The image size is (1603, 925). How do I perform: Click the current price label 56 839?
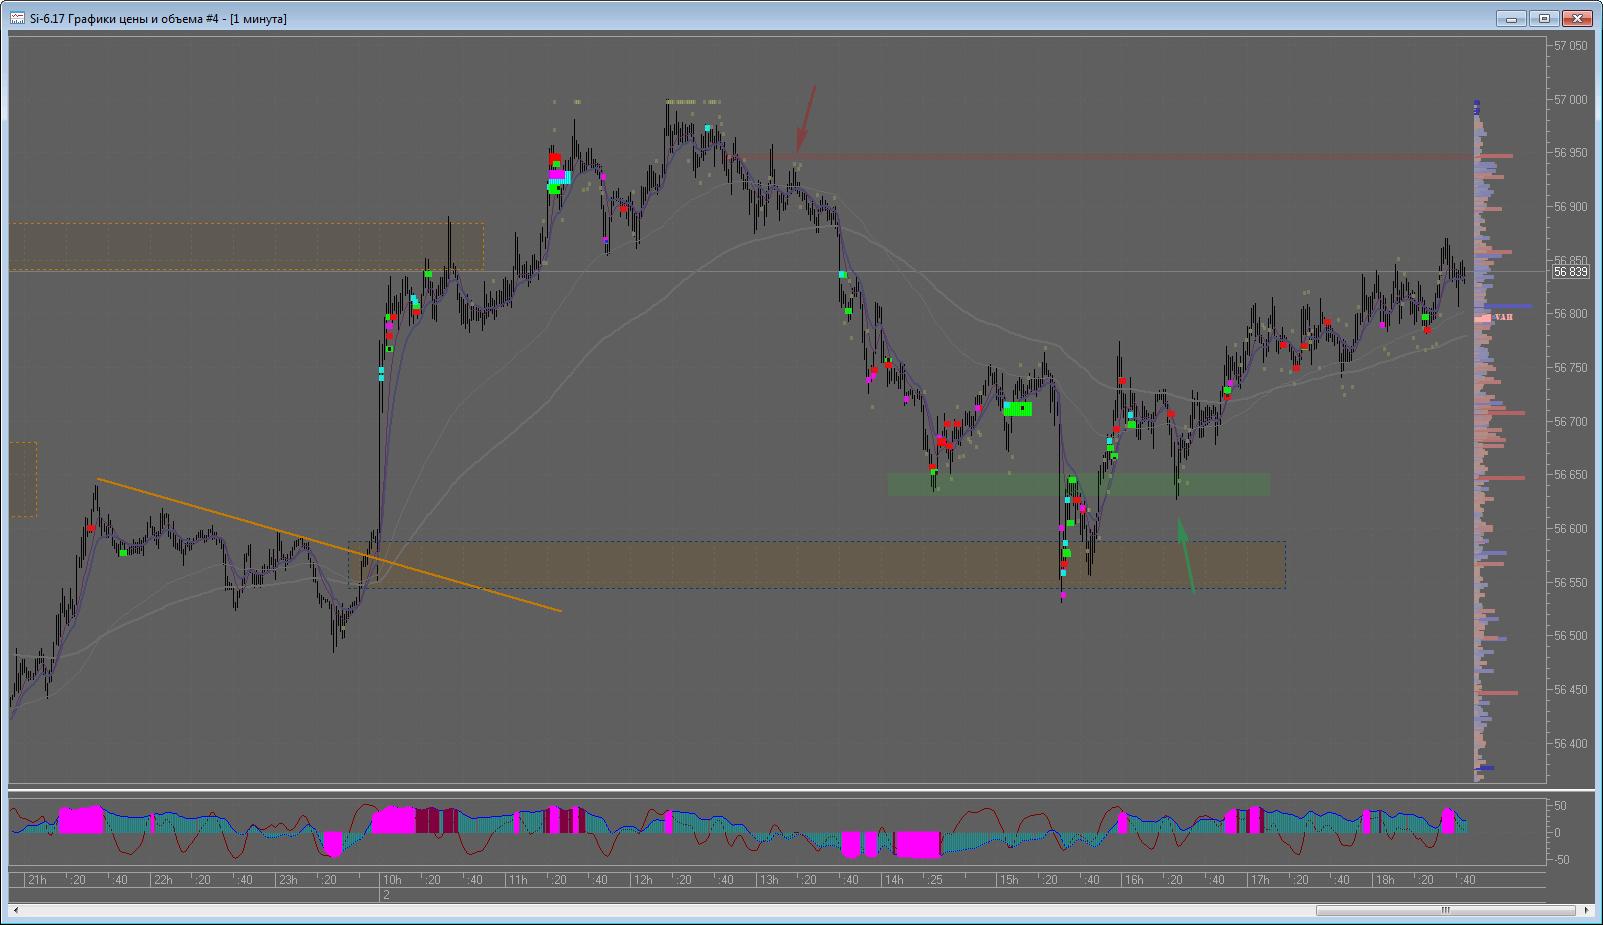(x=1570, y=272)
